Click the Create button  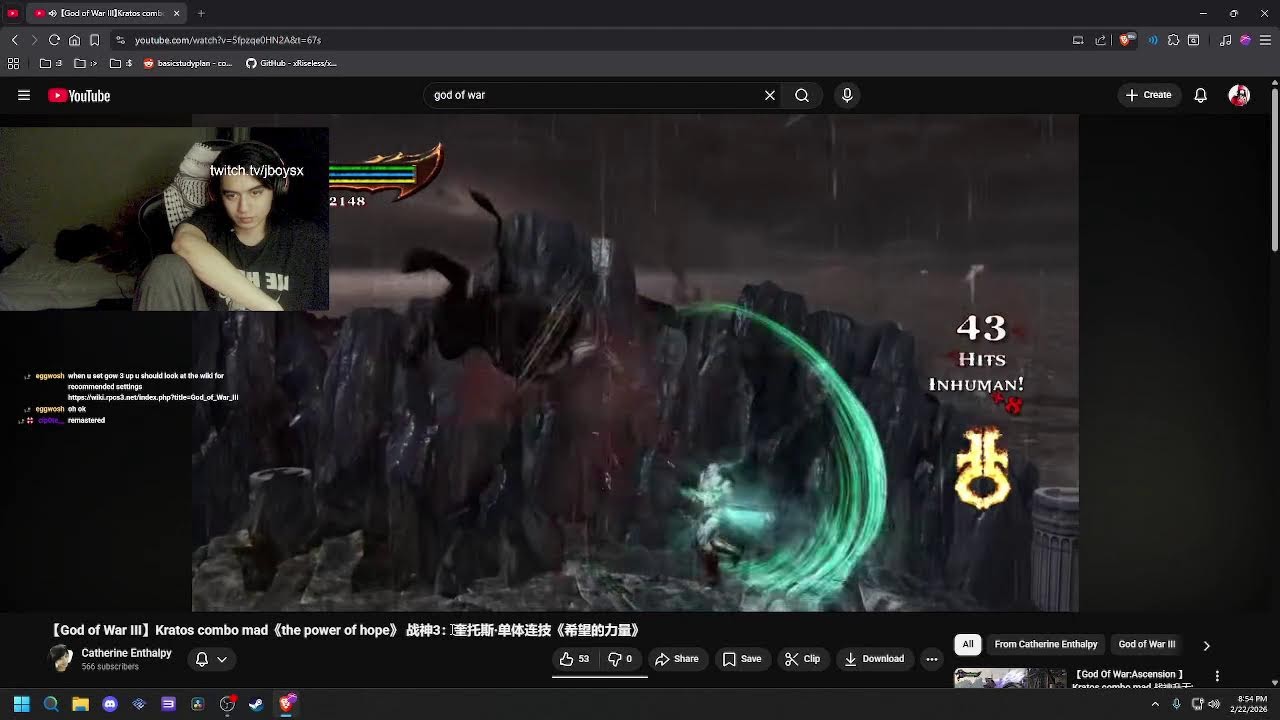pyautogui.click(x=1148, y=95)
